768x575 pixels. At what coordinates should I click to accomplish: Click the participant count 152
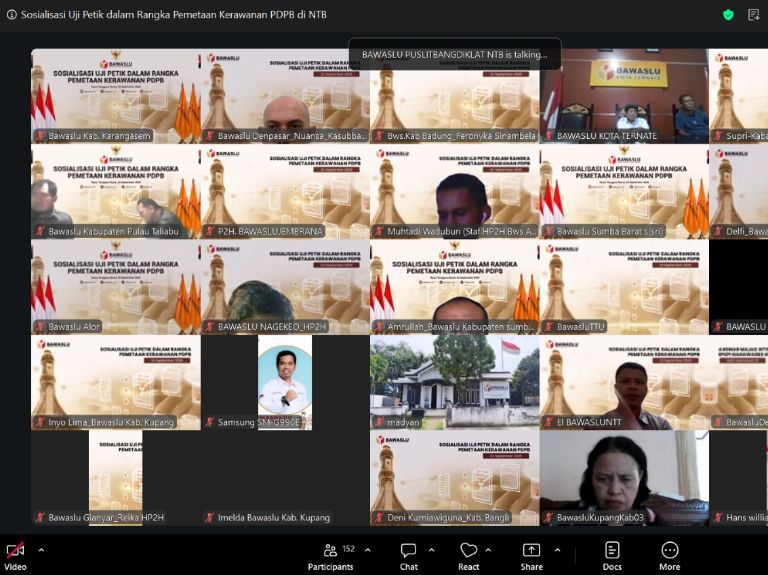348,549
